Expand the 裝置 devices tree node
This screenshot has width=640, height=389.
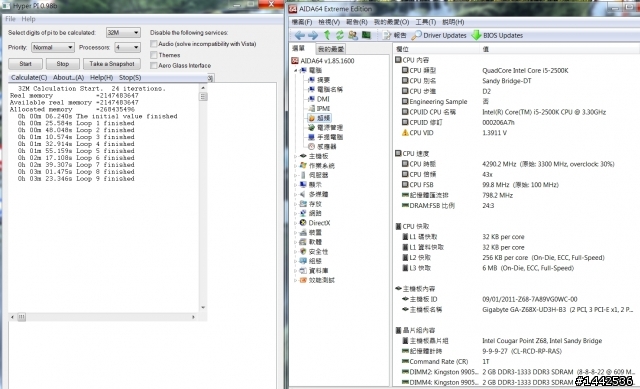pyautogui.click(x=296, y=232)
